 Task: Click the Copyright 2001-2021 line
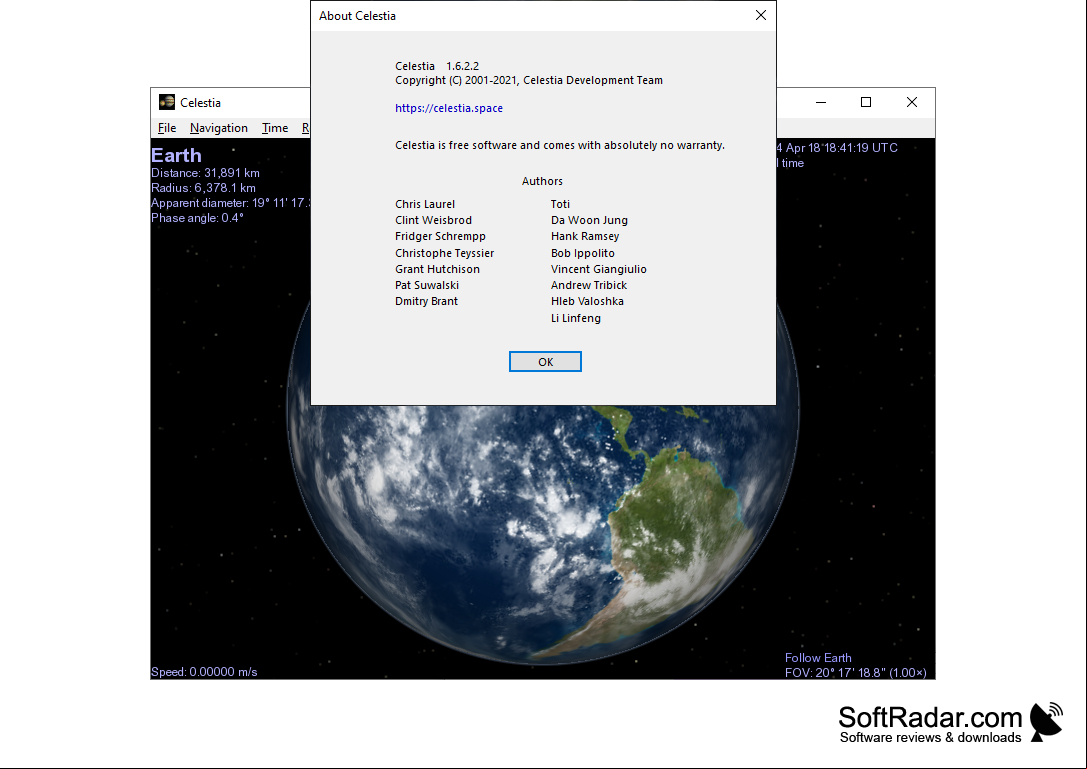[x=529, y=80]
